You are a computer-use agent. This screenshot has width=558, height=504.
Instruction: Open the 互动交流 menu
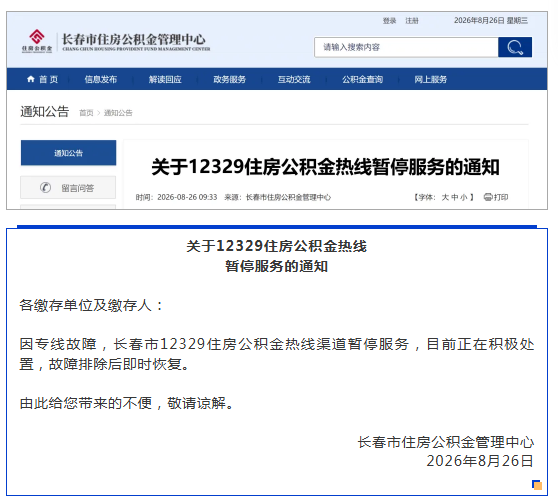coord(294,79)
